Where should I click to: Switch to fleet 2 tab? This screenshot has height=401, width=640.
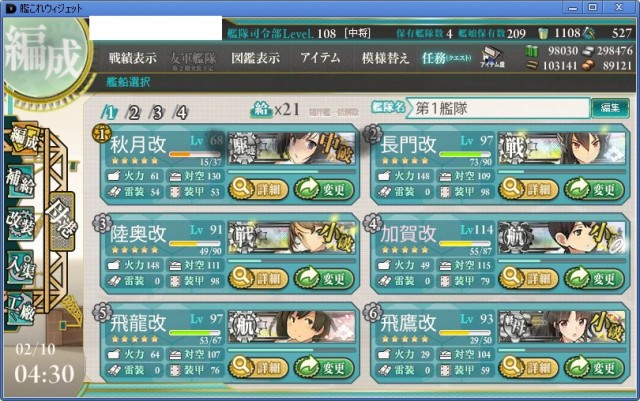coord(133,112)
